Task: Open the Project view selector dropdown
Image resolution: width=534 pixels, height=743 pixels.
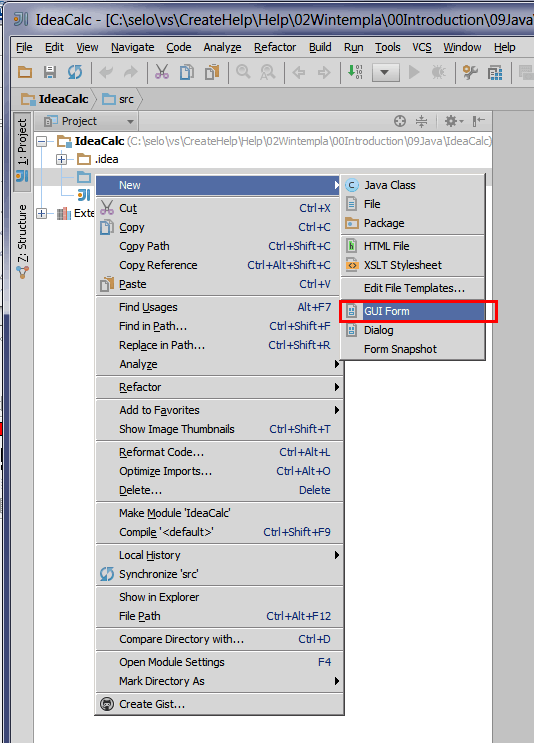Action: (89, 121)
